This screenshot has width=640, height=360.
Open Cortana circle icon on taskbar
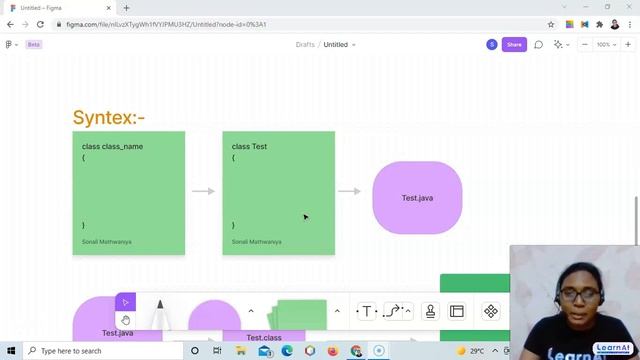tap(195, 351)
